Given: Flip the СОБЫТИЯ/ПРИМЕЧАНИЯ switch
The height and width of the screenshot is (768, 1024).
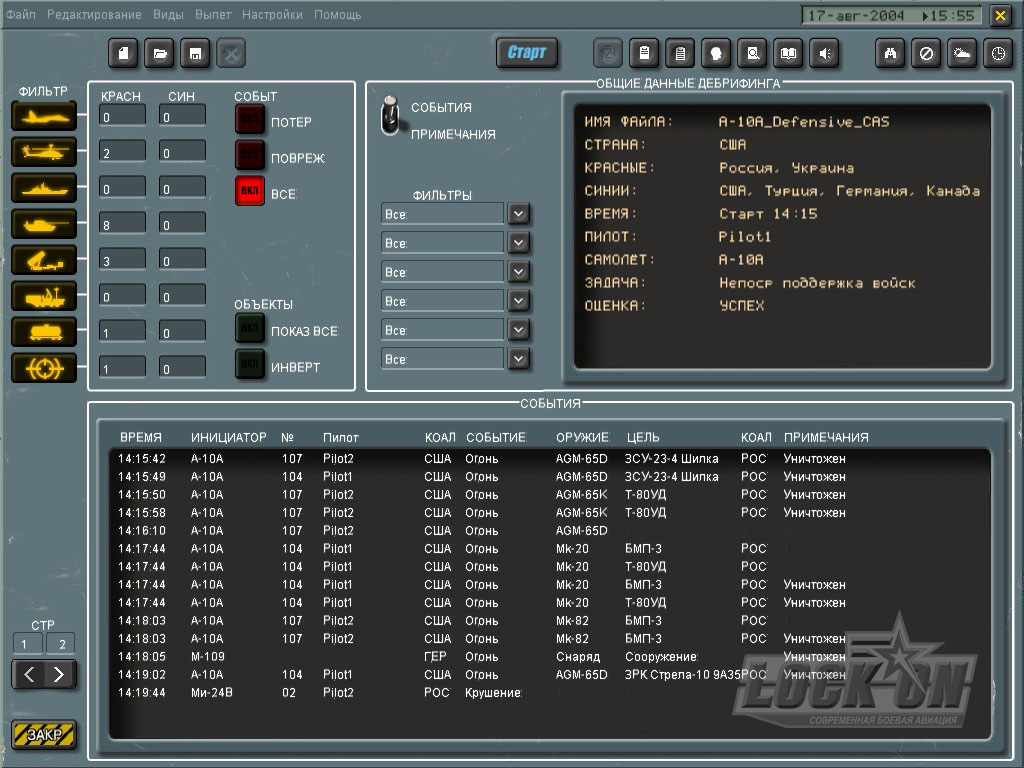Looking at the screenshot, I should (x=391, y=119).
